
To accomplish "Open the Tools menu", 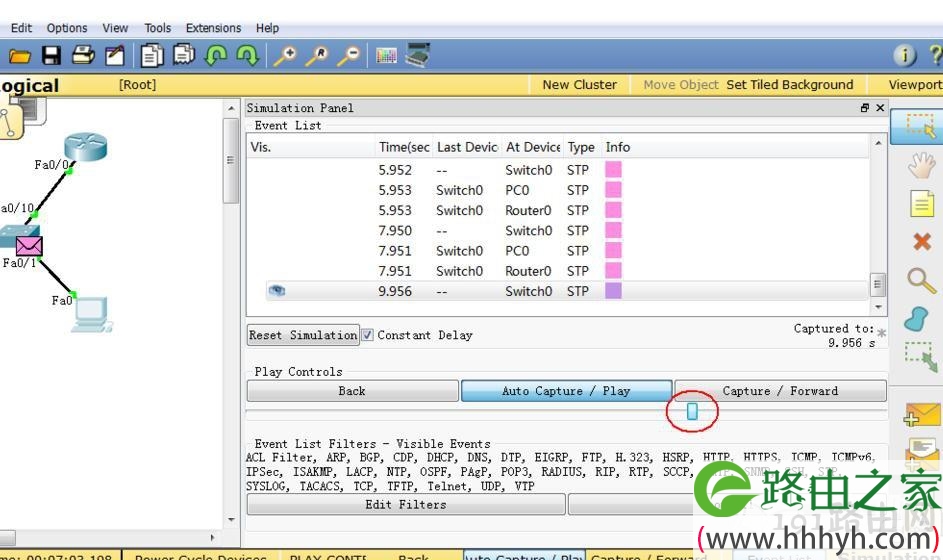I will (158, 28).
